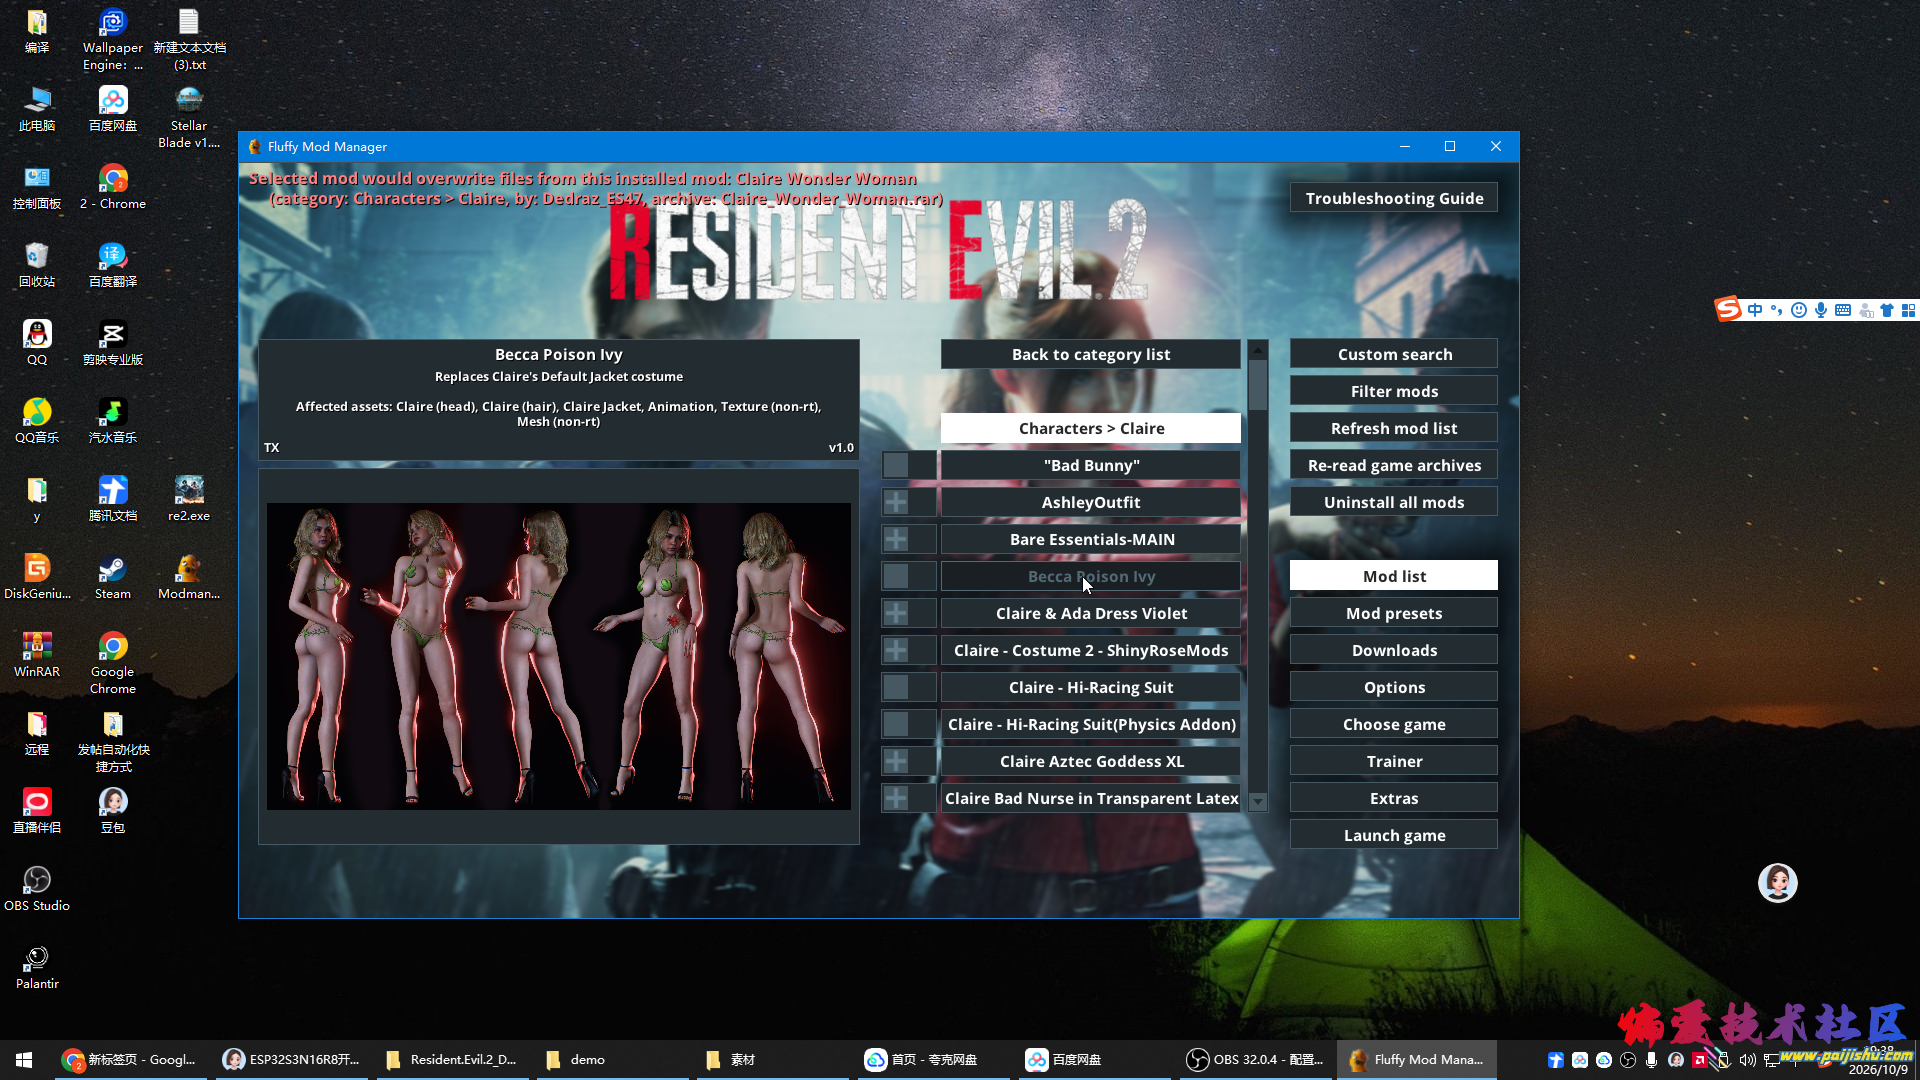
Task: Open the Troubleshooting Guide
Action: click(1394, 198)
